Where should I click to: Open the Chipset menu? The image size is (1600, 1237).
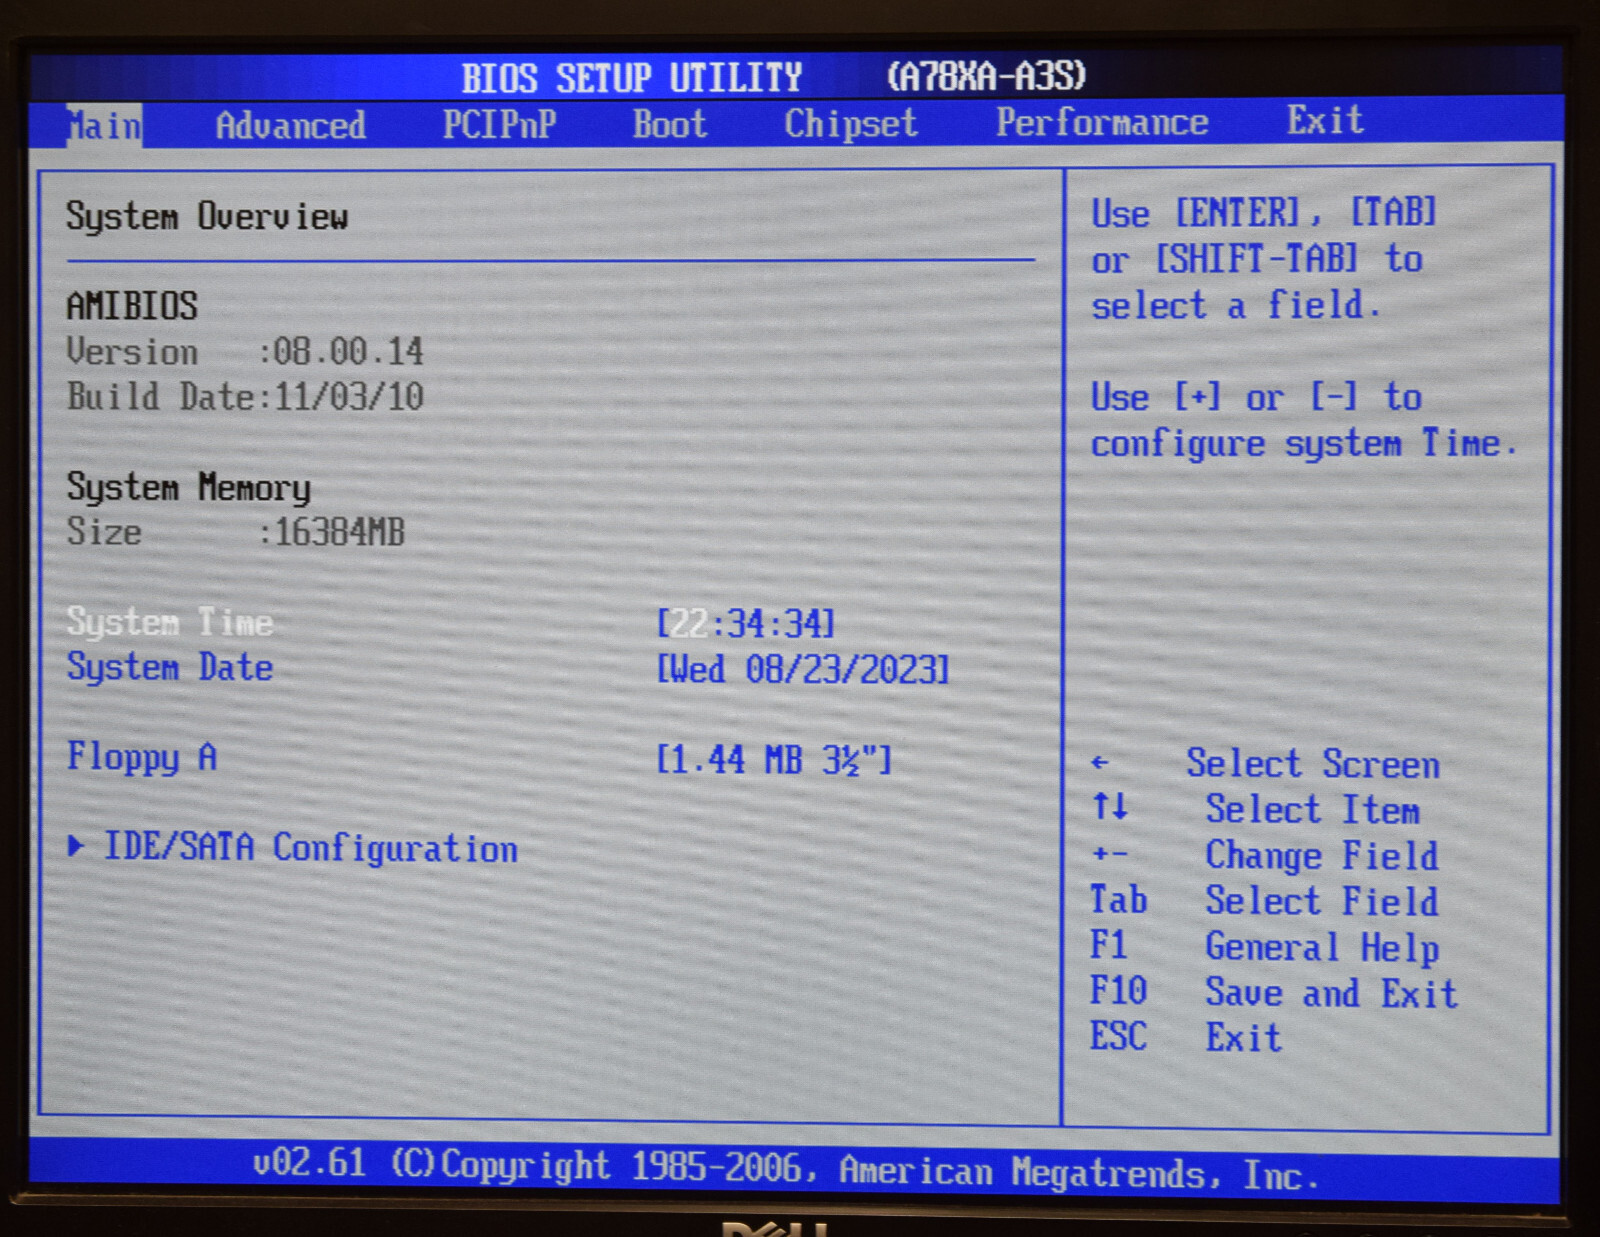(x=849, y=124)
